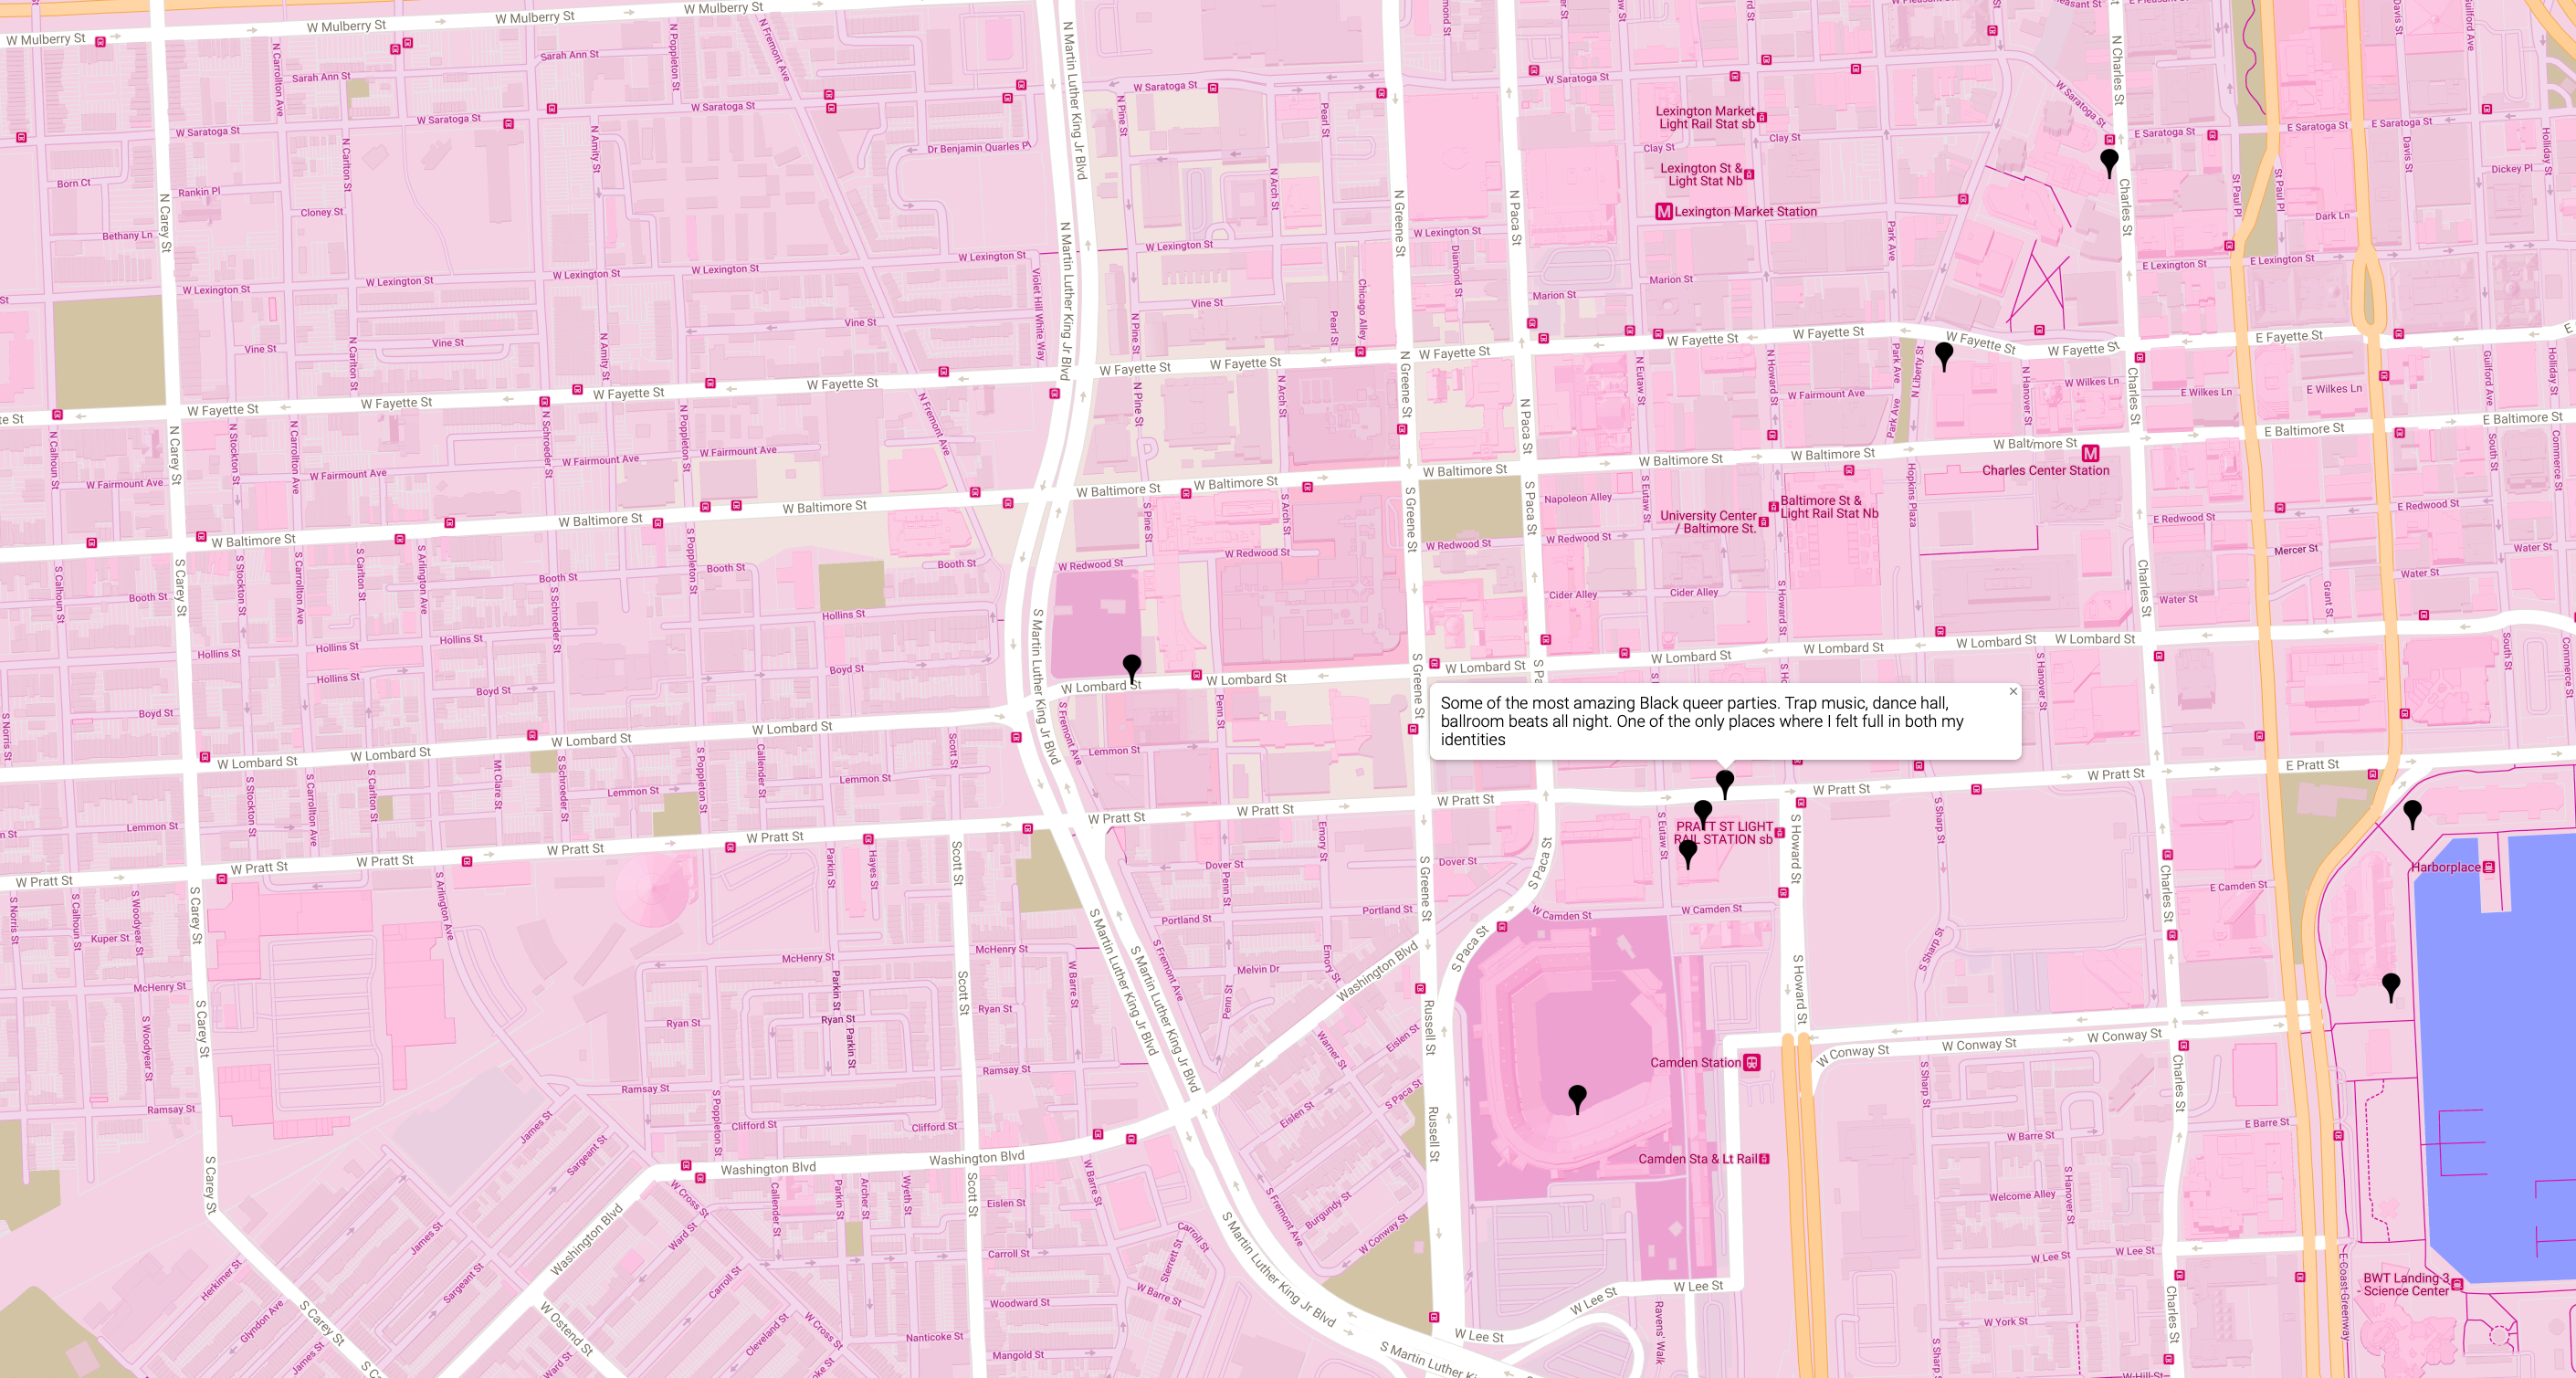2576x1378 pixels.
Task: Select the Camden Station rail icon
Action: 1752,1063
